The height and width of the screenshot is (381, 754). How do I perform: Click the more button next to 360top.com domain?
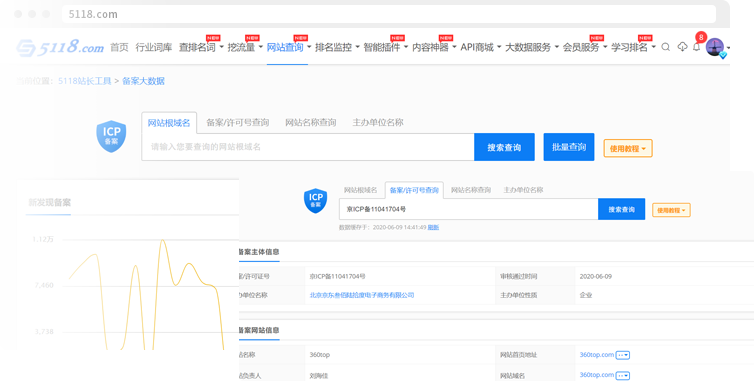623,375
